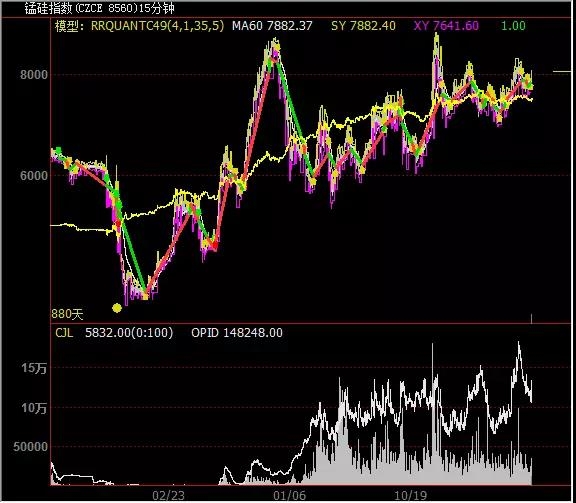This screenshot has width=576, height=503.
Task: Select the 锰硅指数 chart title
Action: coord(100,8)
